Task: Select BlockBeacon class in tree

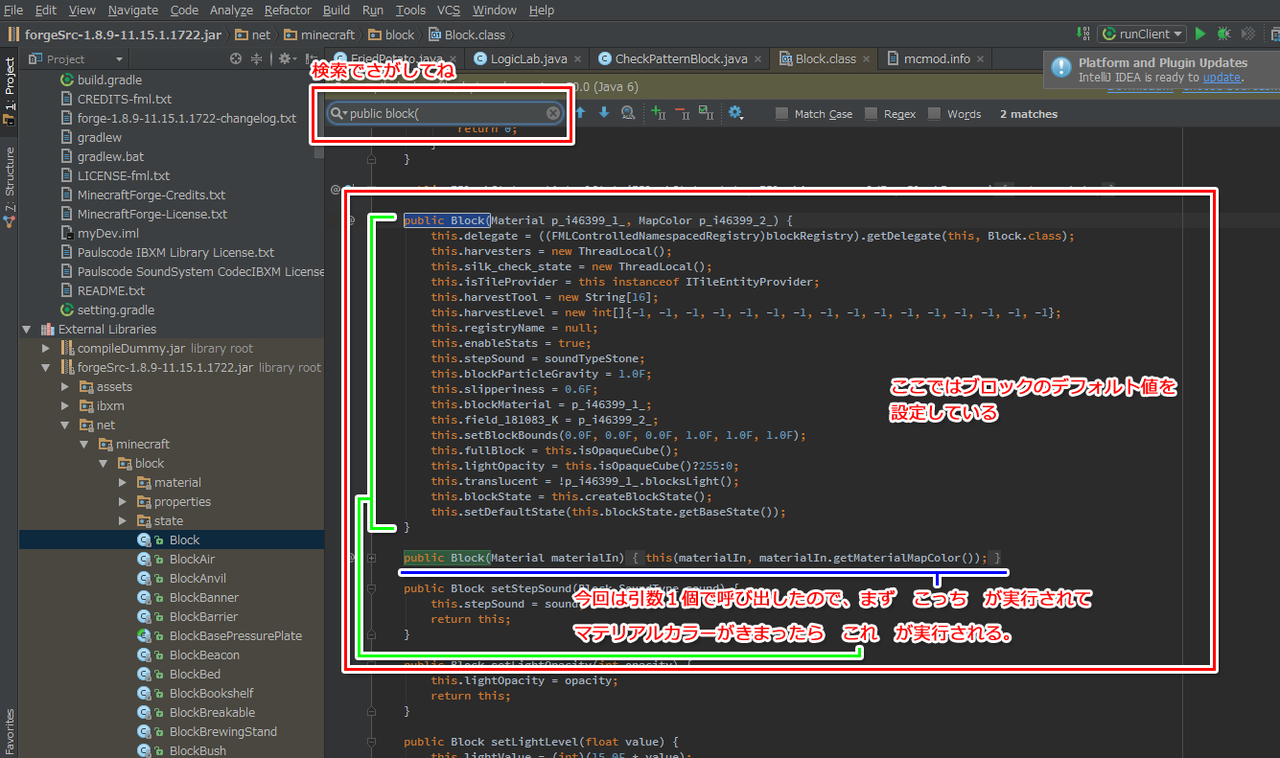Action: coord(203,655)
